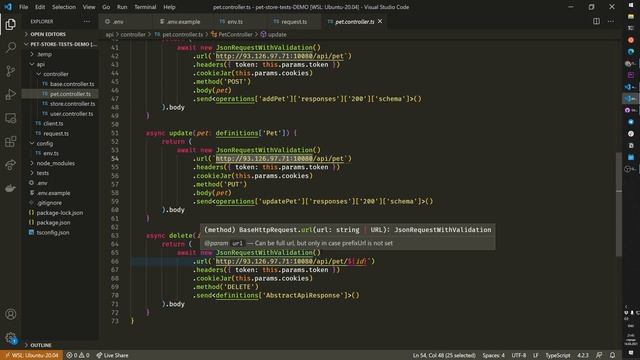Click controller folder in breadcrumb
The image size is (640, 360).
pos(133,35)
